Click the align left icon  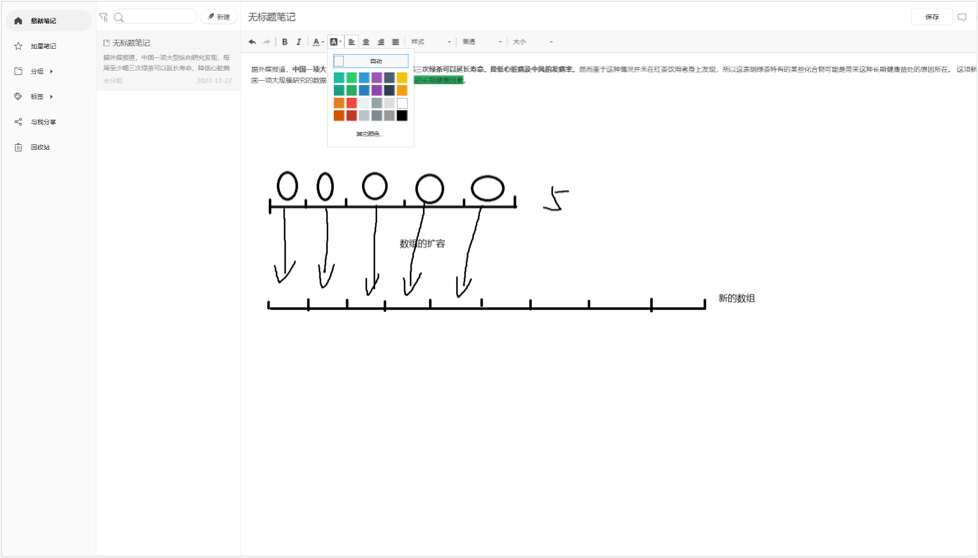tap(352, 42)
